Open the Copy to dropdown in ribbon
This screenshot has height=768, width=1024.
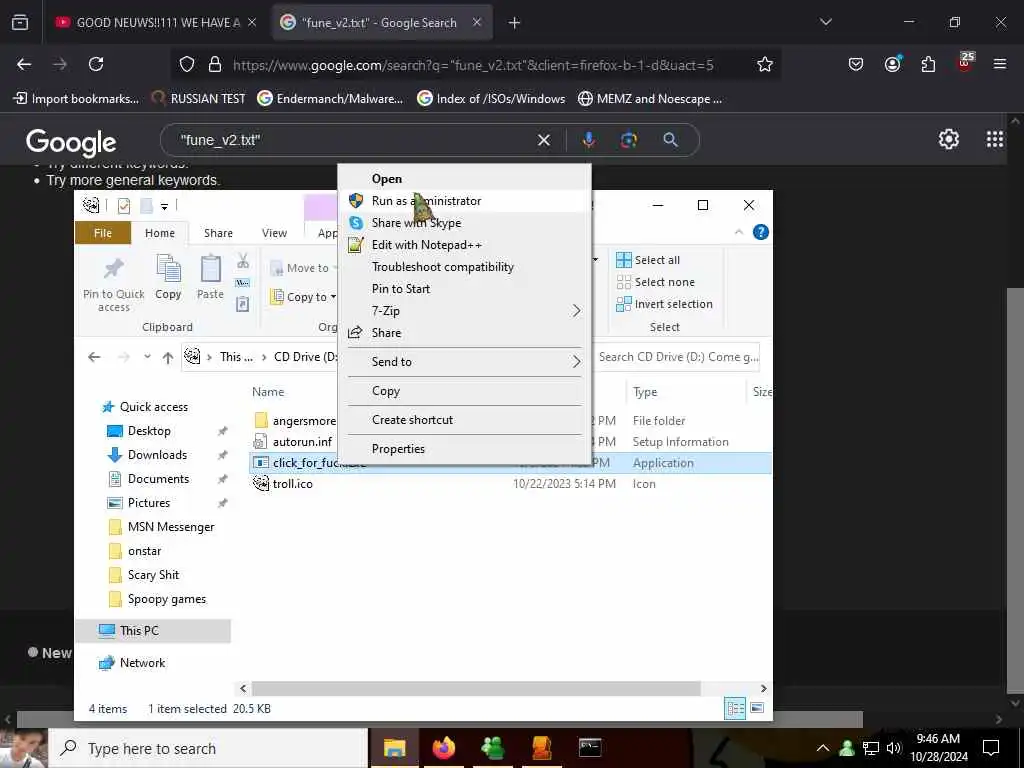click(x=304, y=297)
